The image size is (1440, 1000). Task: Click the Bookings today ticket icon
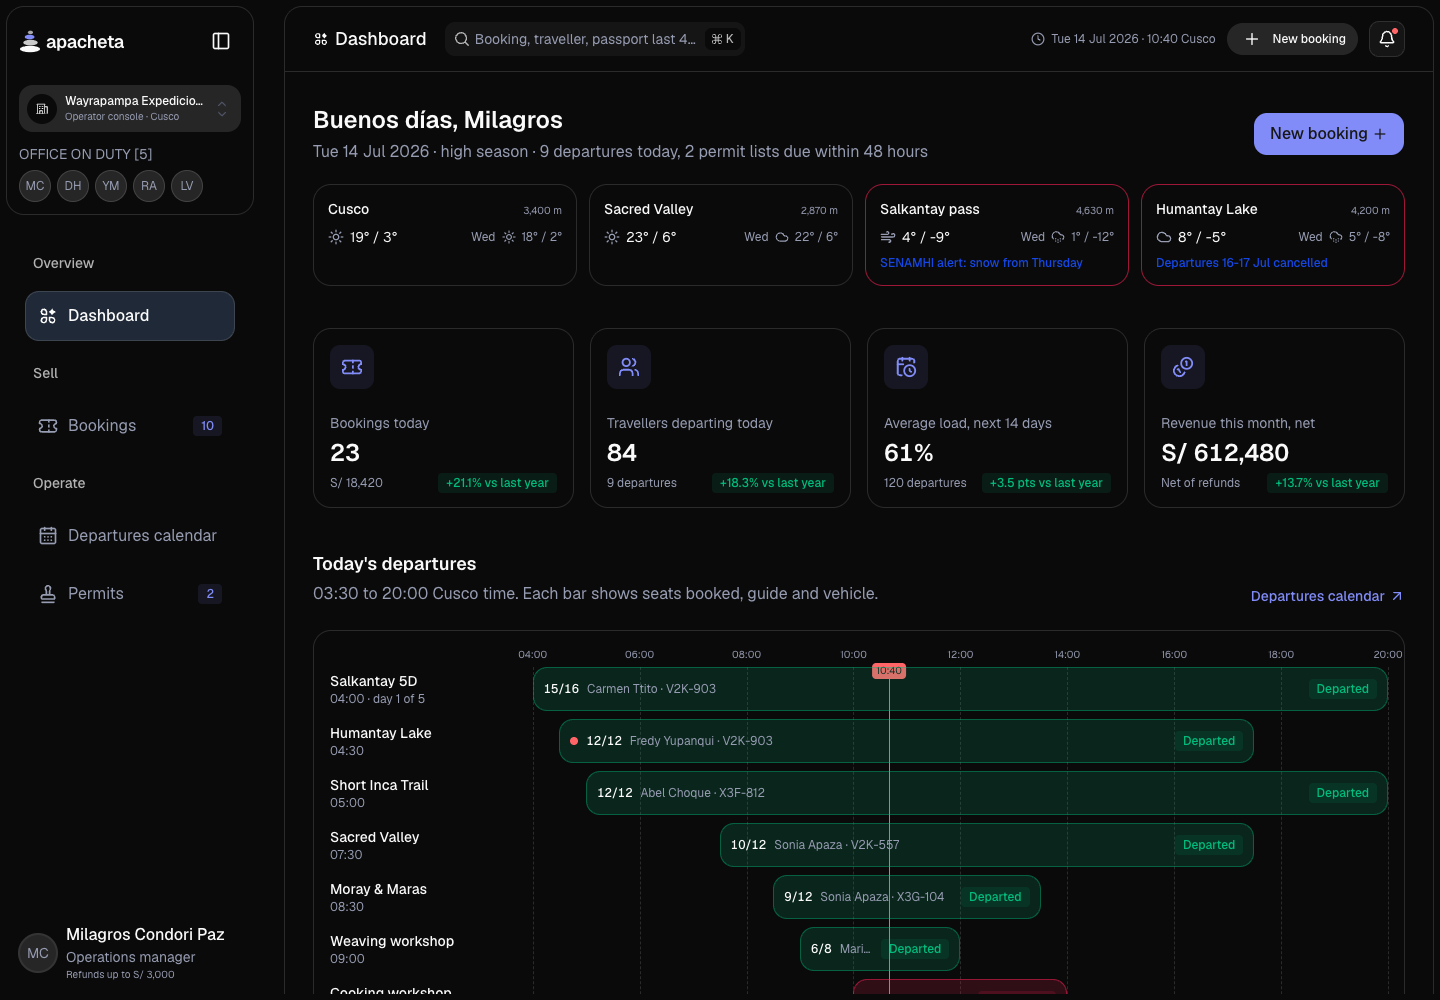[x=352, y=367]
